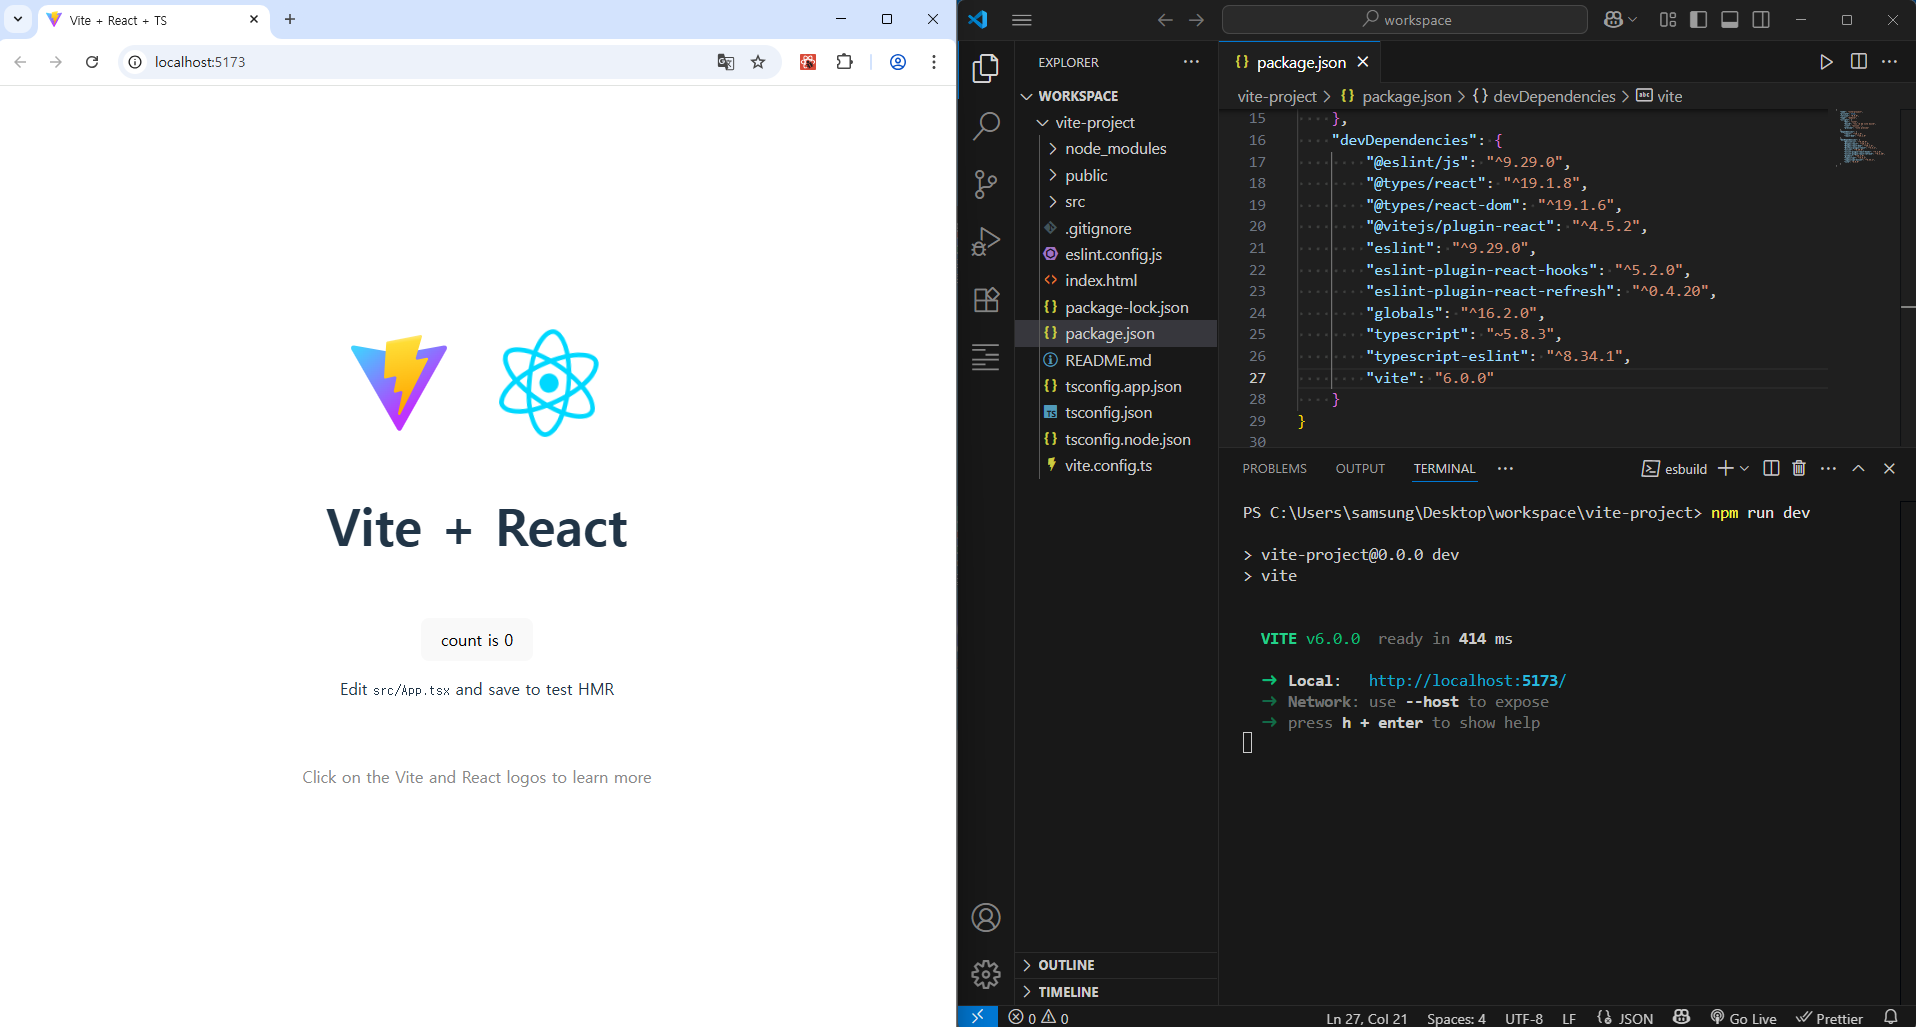The height and width of the screenshot is (1027, 1916).
Task: Switch to the PROBLEMS panel tab
Action: (x=1274, y=468)
